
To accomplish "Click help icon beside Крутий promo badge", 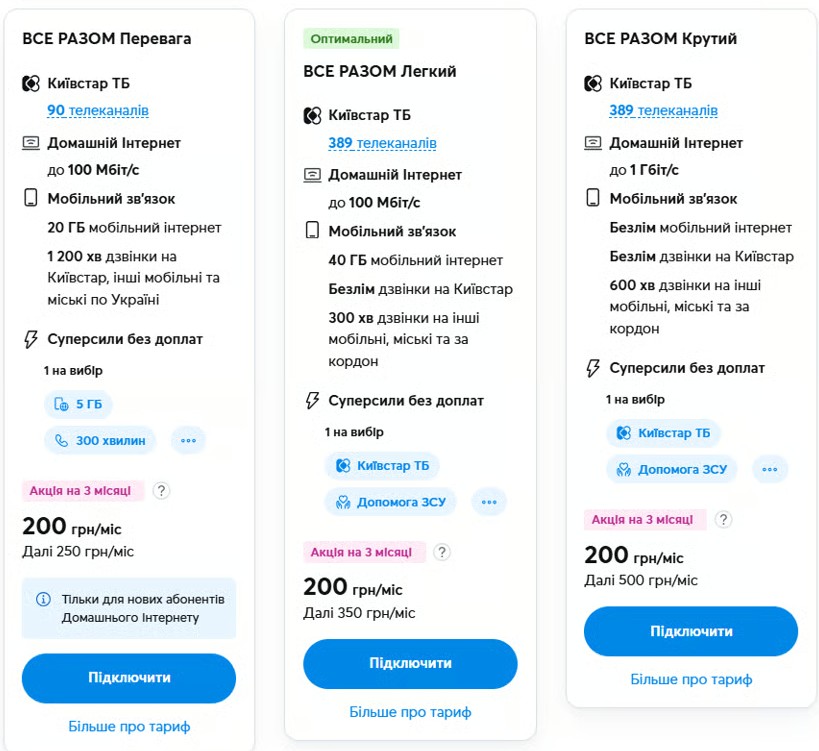I will pos(724,520).
